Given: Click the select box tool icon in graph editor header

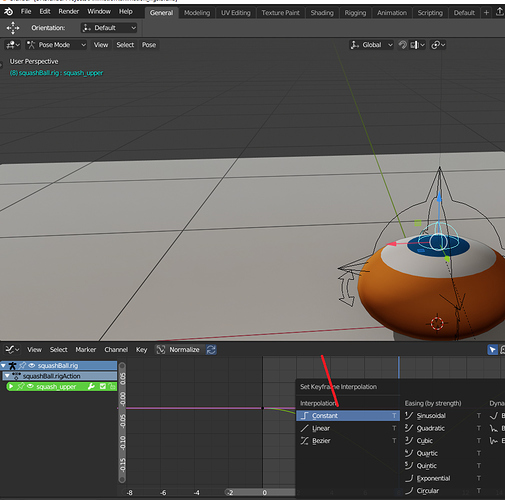Looking at the screenshot, I should coord(492,350).
